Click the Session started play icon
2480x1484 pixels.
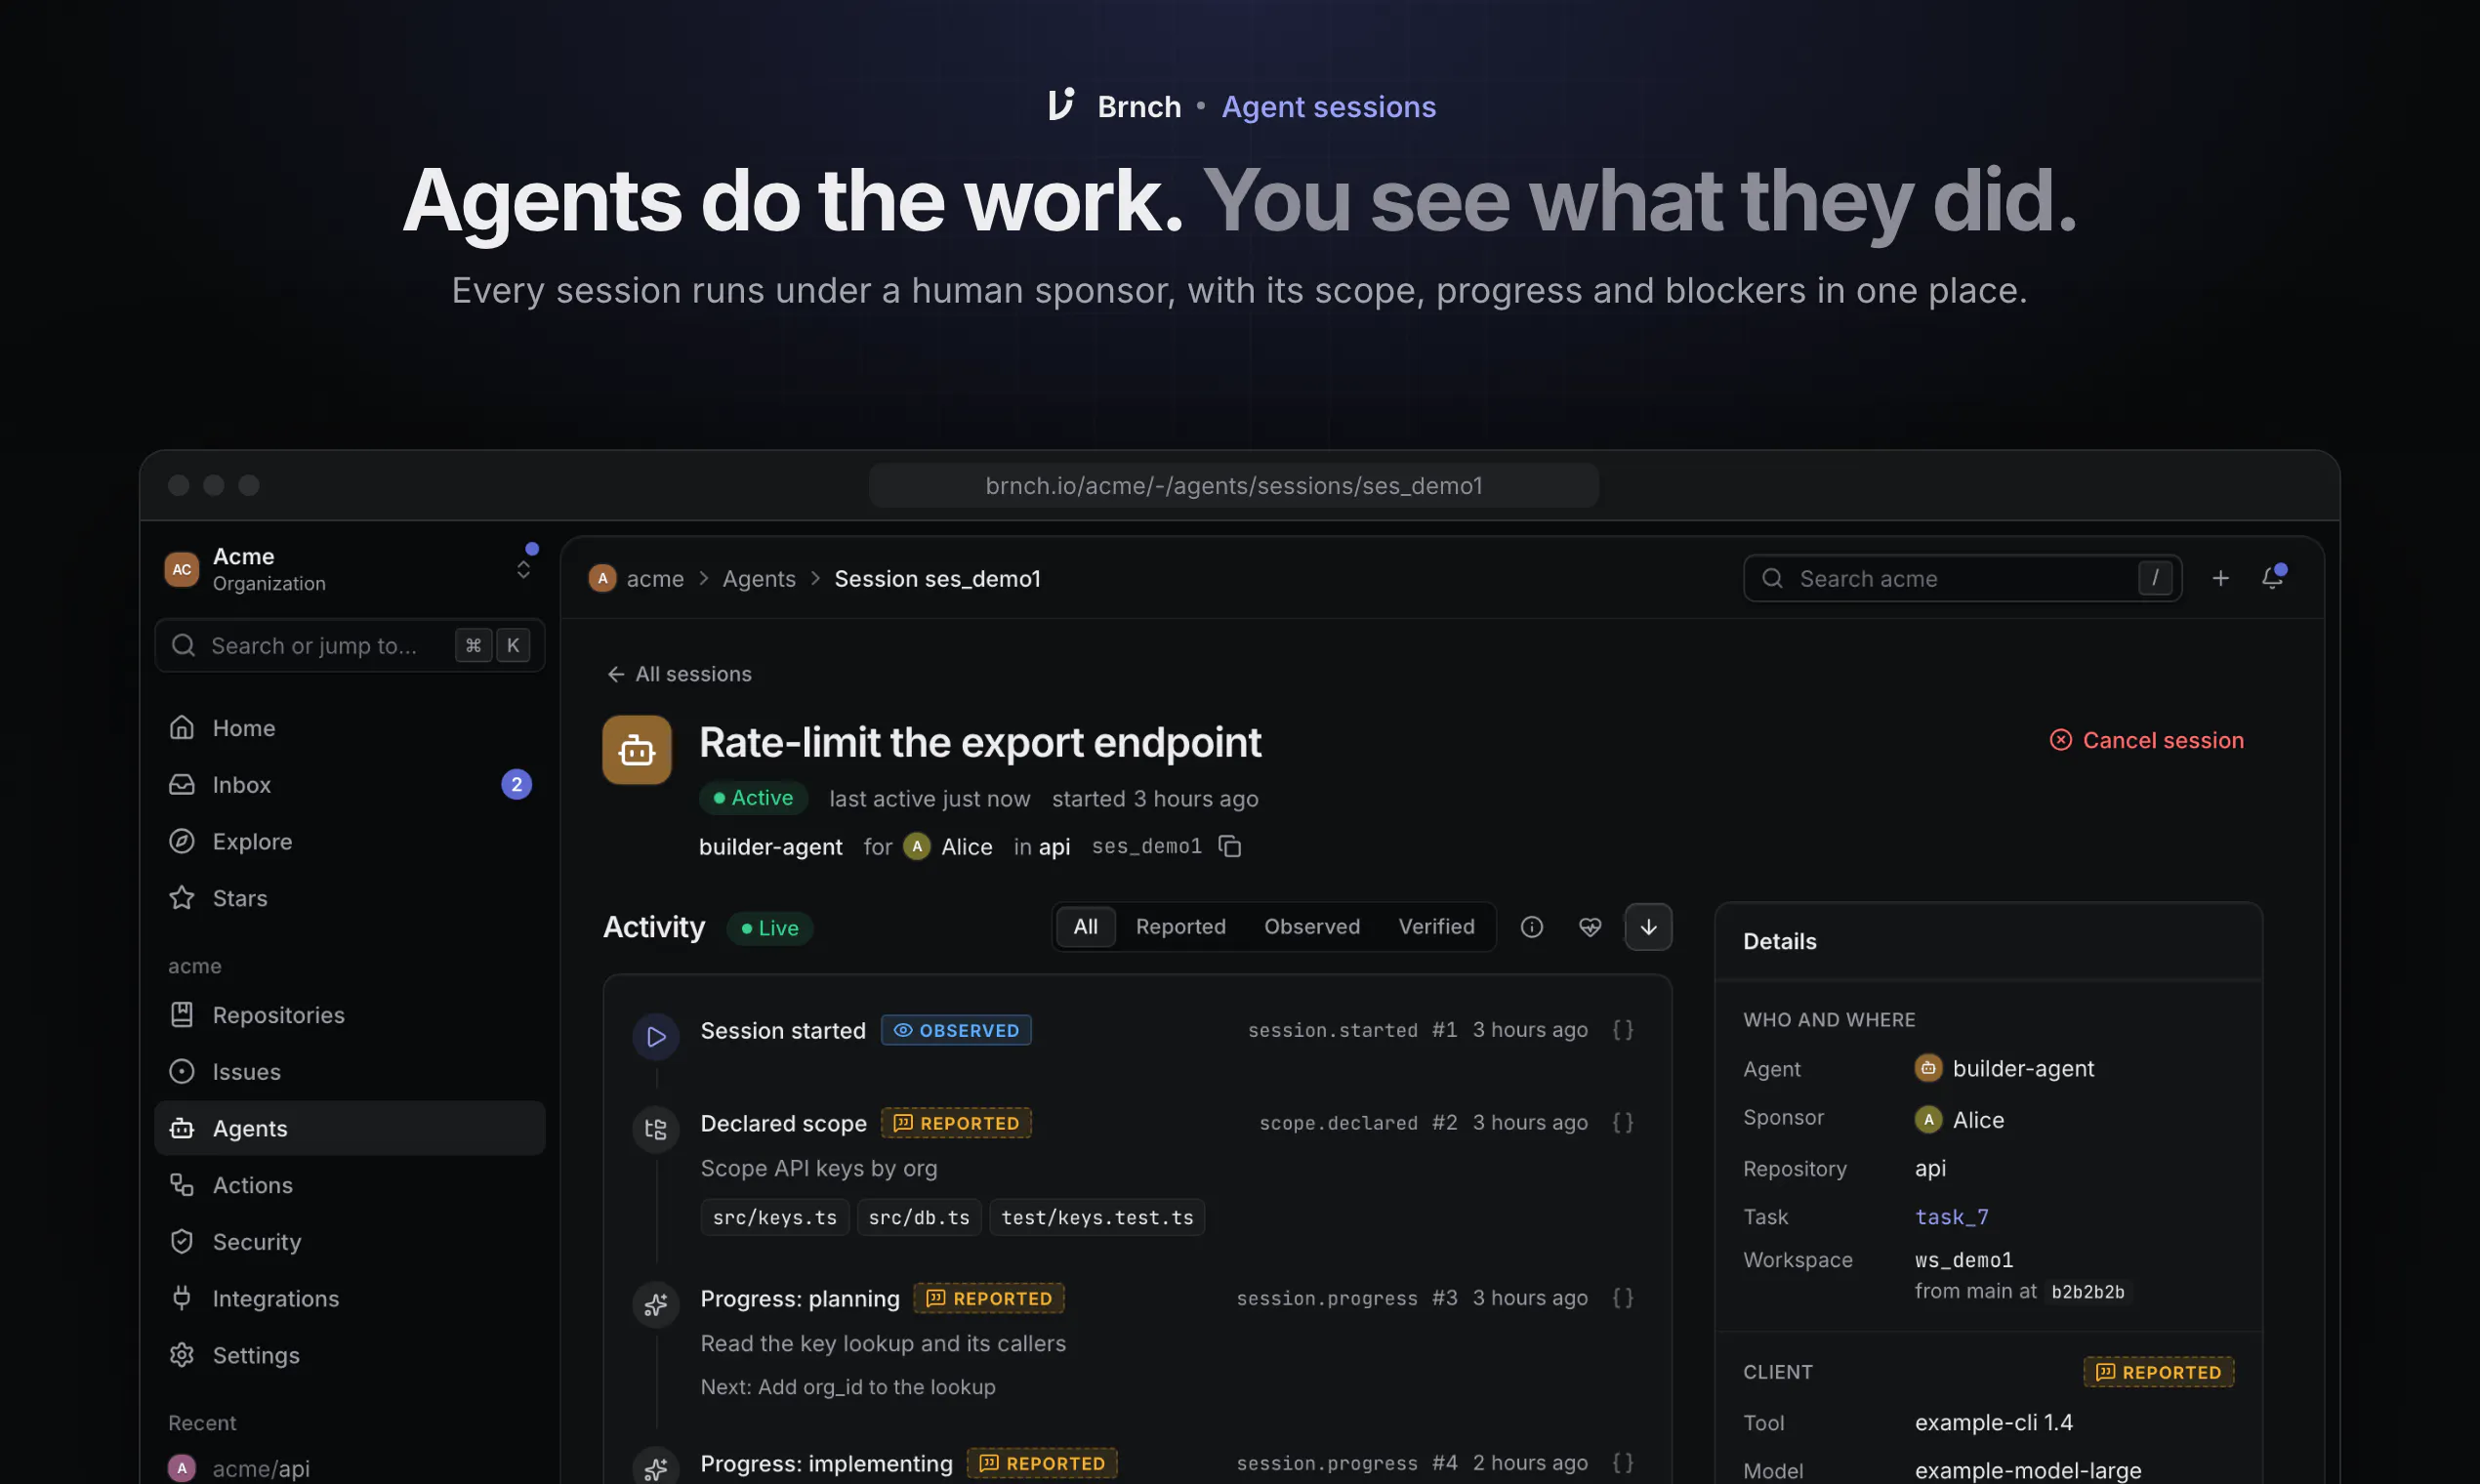coord(656,1037)
